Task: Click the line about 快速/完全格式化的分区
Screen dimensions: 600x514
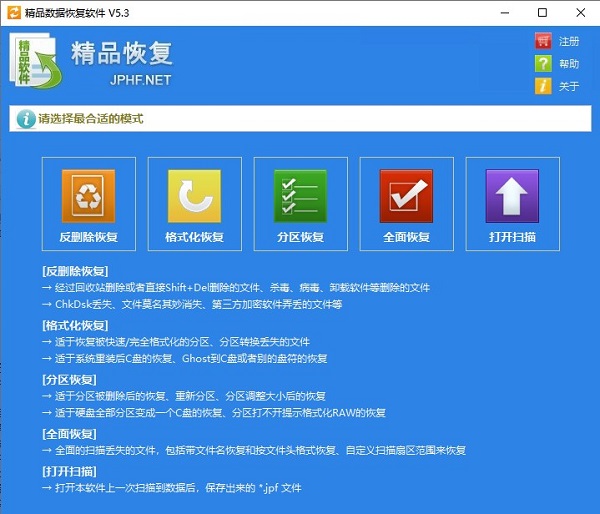Action: point(176,342)
